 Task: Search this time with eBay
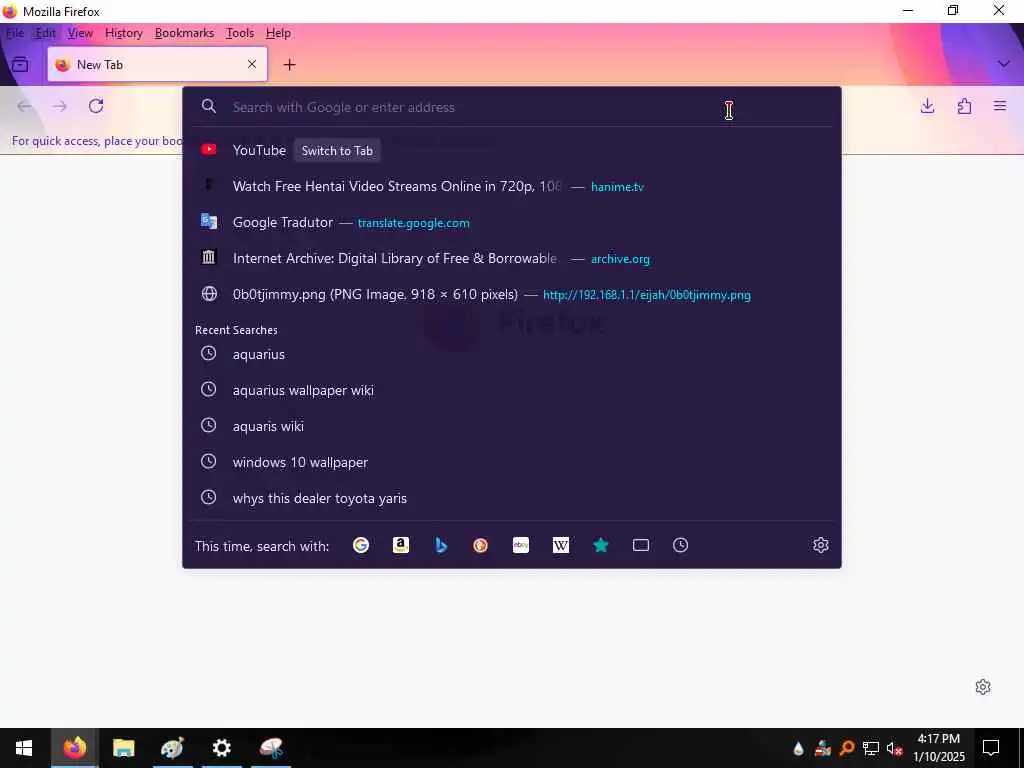point(520,545)
